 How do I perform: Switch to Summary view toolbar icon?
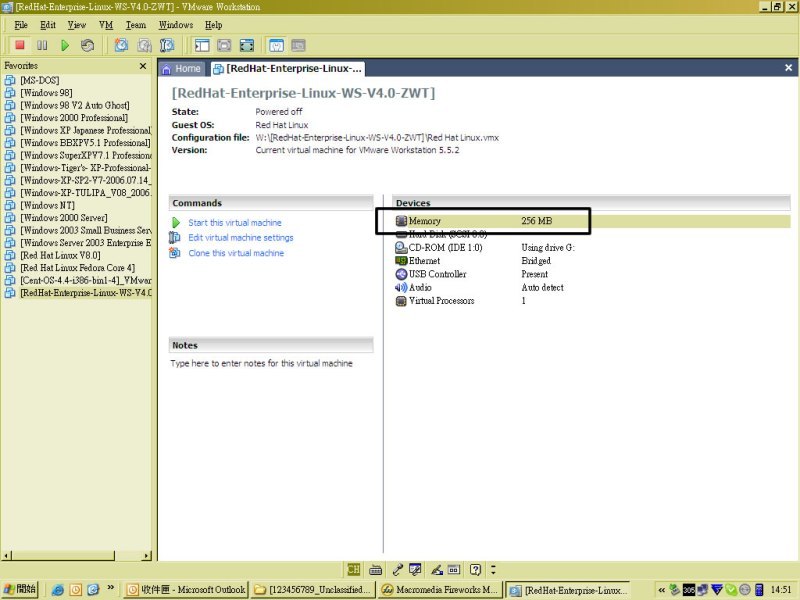tap(276, 45)
